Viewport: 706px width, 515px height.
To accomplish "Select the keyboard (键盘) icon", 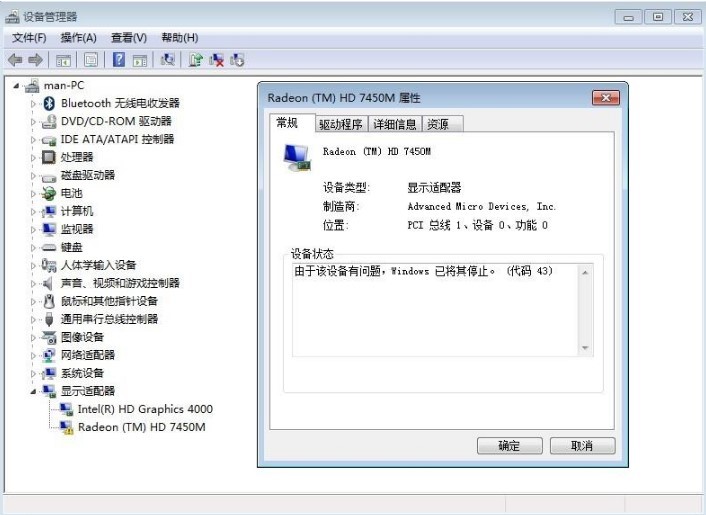I will coord(49,247).
